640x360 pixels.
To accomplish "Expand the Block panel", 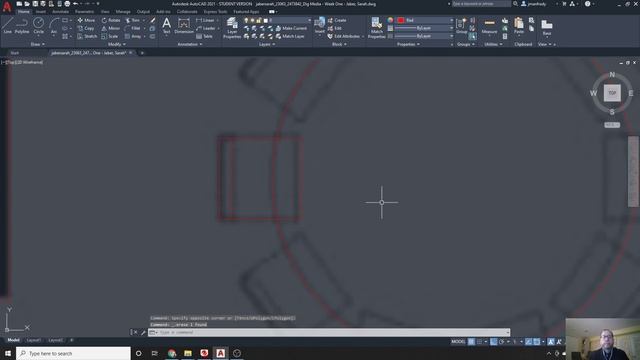I will coord(339,44).
